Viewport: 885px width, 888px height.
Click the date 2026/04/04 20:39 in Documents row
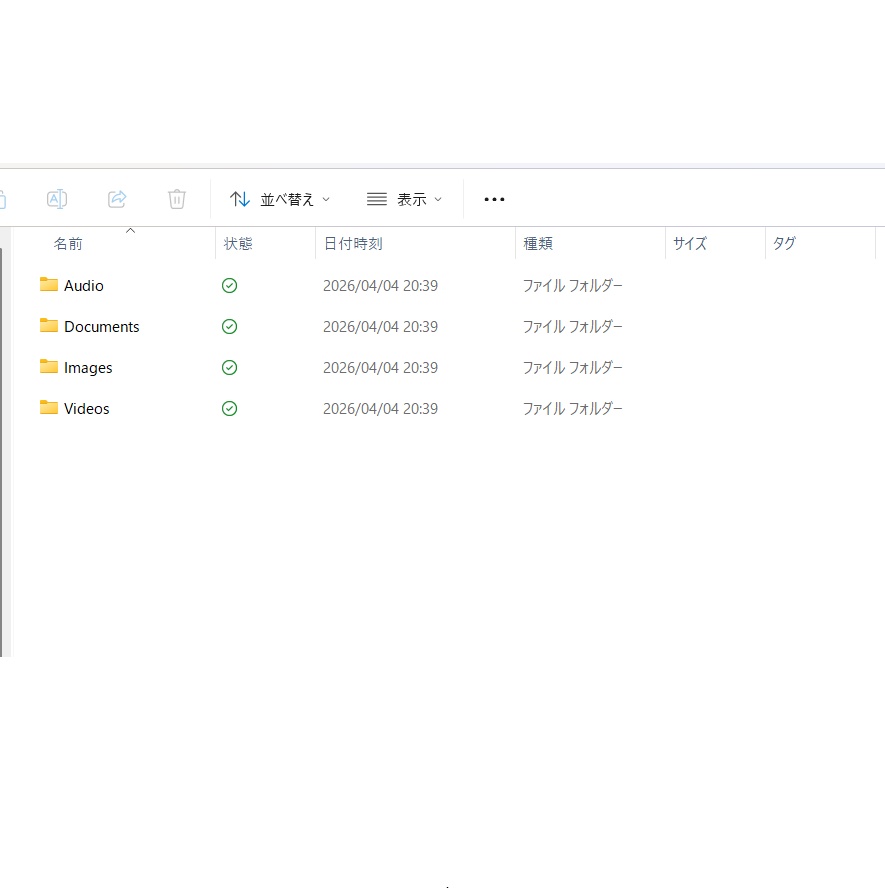coord(380,327)
